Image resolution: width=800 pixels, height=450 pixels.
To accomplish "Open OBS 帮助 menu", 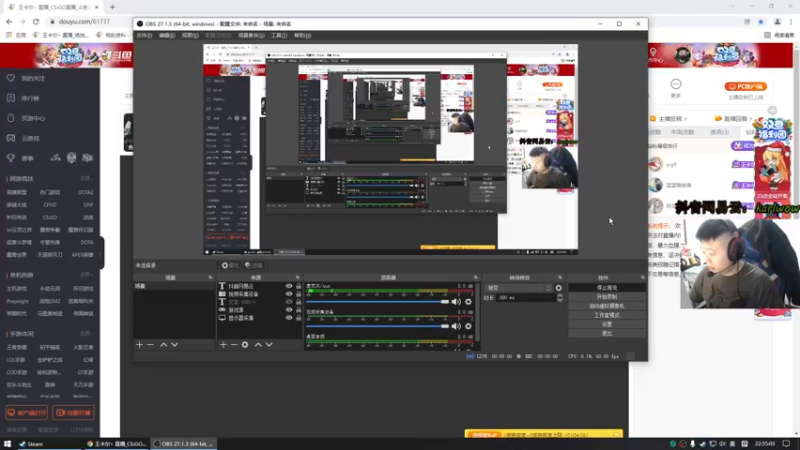I will (302, 35).
